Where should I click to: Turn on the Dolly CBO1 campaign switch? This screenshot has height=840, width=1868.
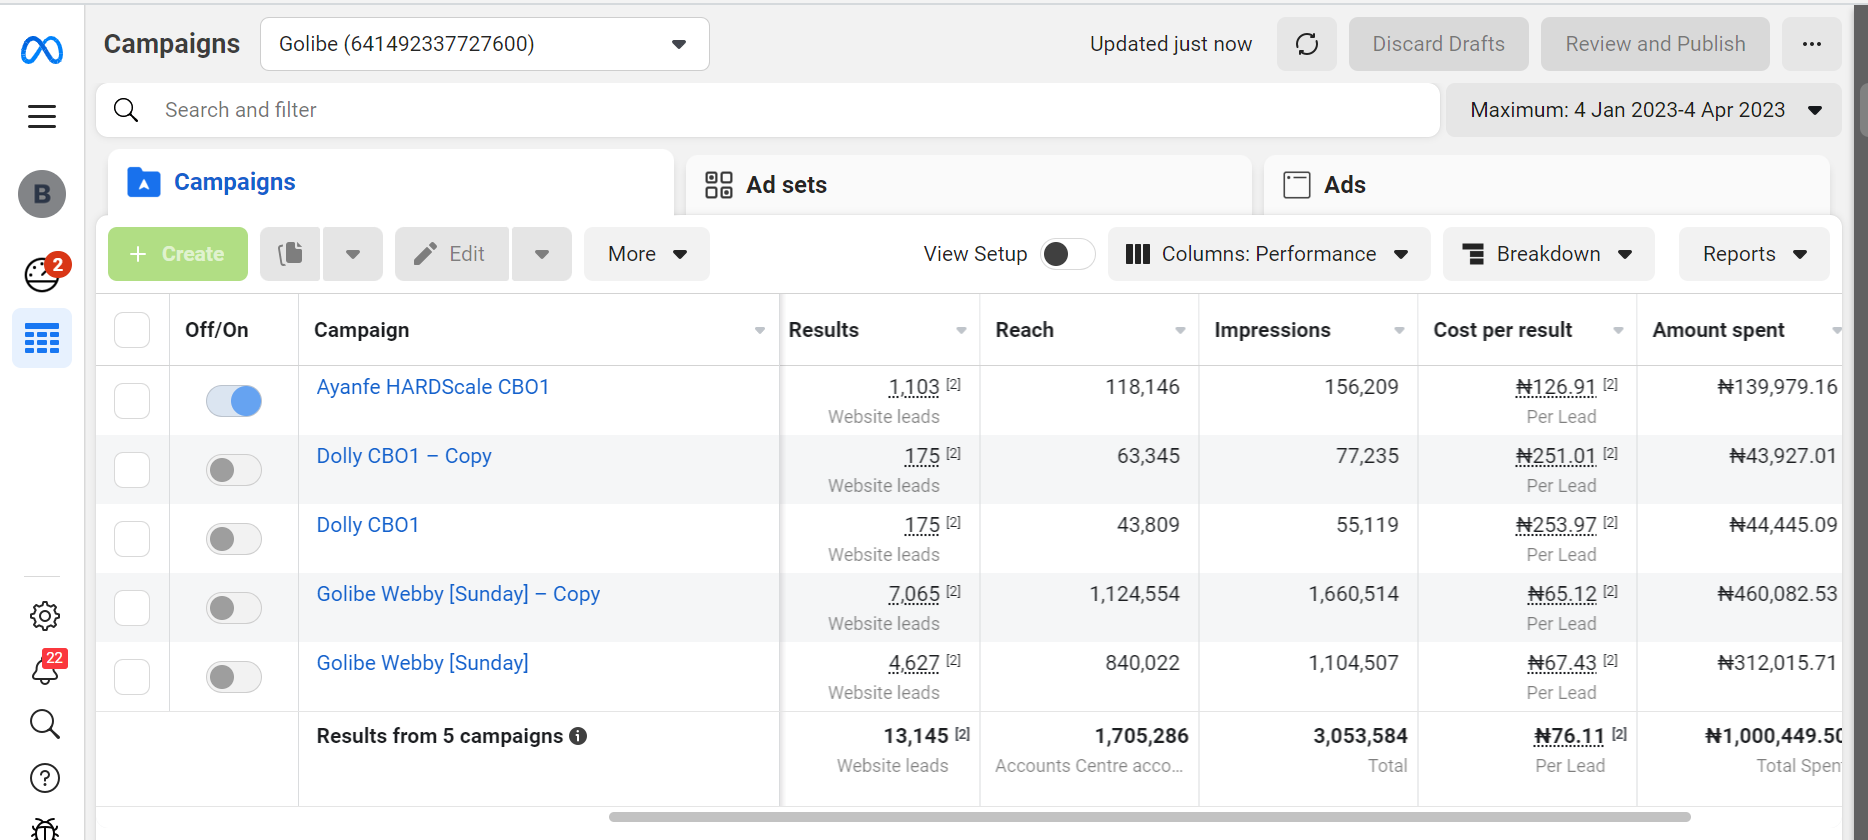[x=234, y=539]
